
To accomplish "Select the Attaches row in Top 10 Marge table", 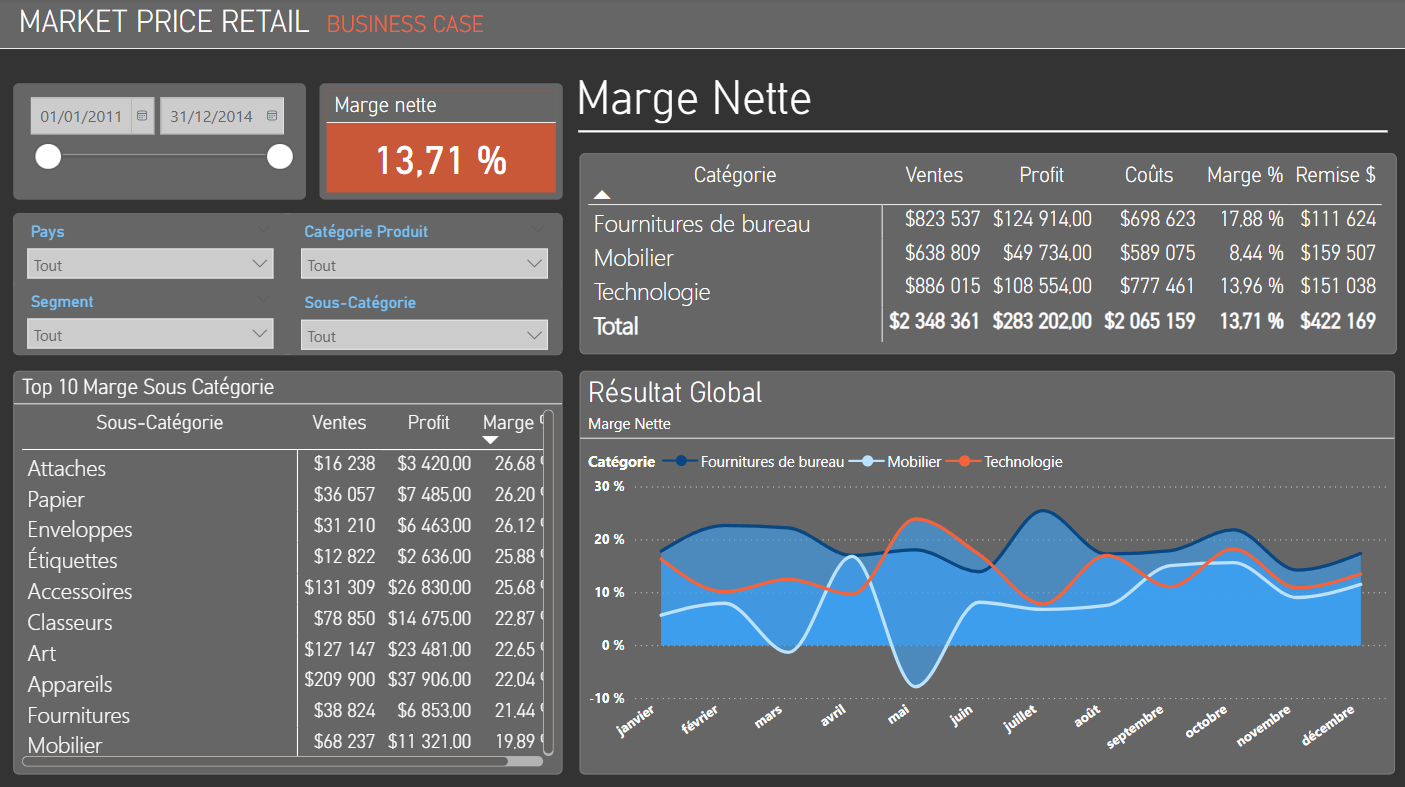I will [66, 468].
